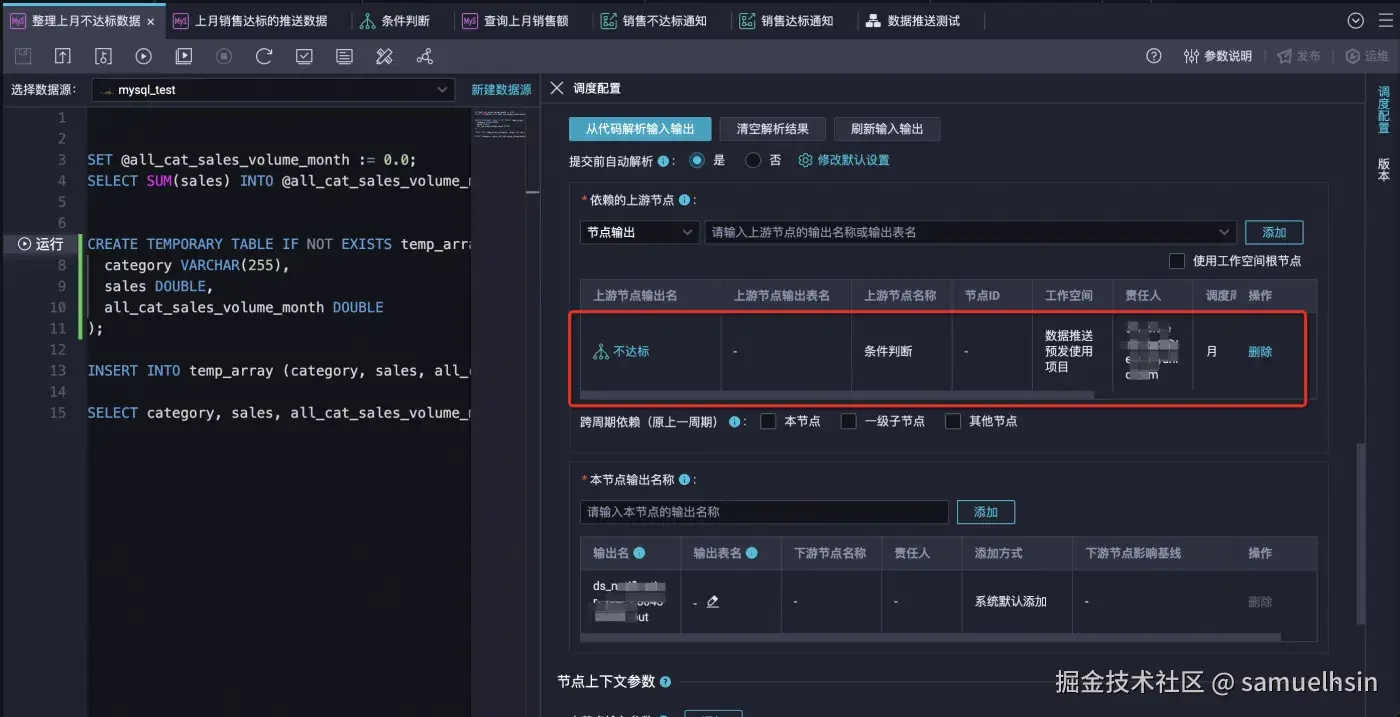Click the 从代码解析输入输出 button
The image size is (1400, 717).
click(x=640, y=129)
